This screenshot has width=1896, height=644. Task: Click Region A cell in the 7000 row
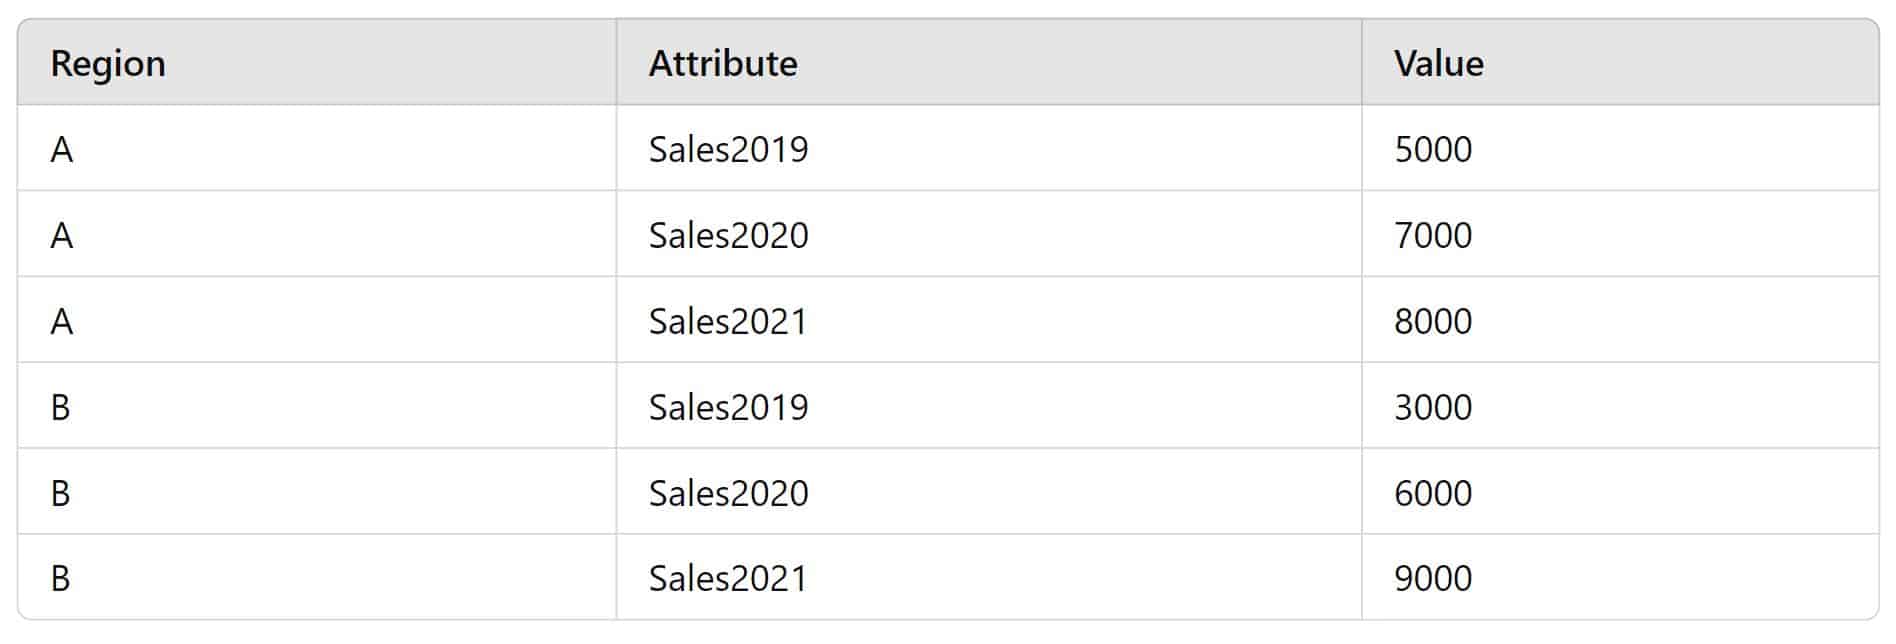(x=317, y=234)
